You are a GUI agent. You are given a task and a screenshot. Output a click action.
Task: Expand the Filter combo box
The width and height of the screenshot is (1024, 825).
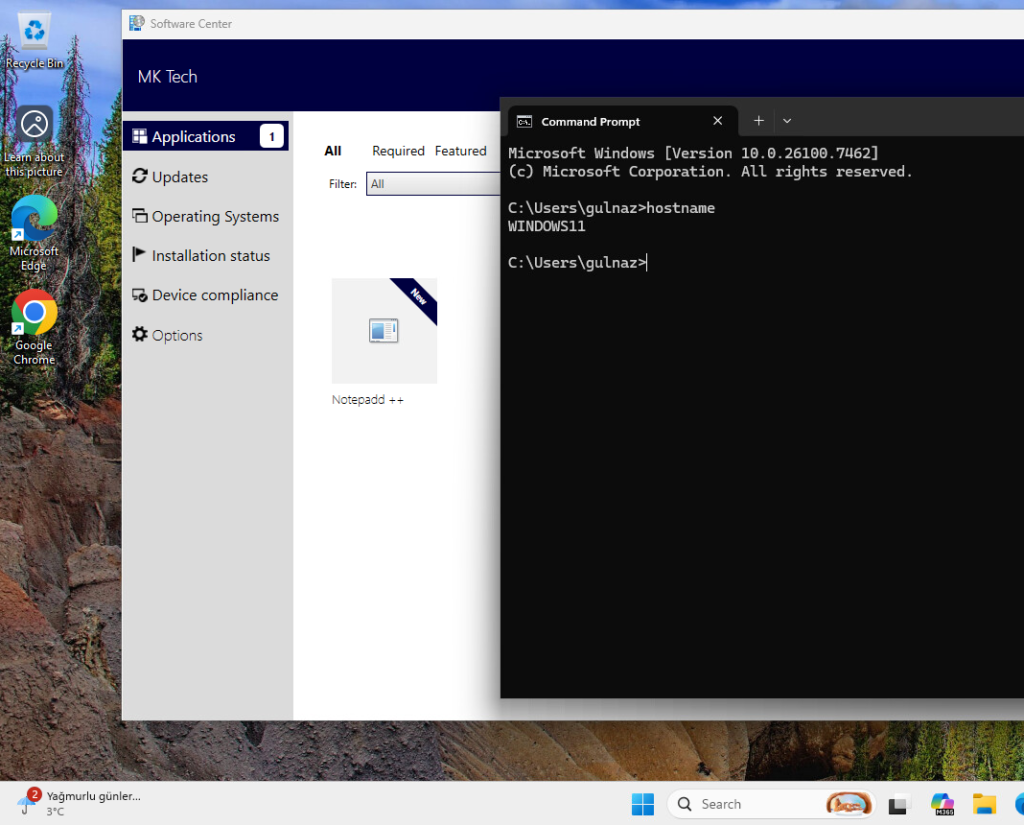(x=433, y=184)
